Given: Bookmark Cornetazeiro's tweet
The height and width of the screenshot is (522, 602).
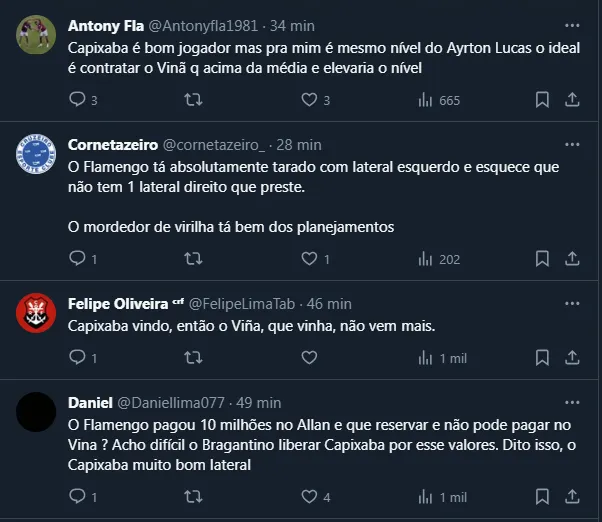Looking at the screenshot, I should pyautogui.click(x=541, y=258).
